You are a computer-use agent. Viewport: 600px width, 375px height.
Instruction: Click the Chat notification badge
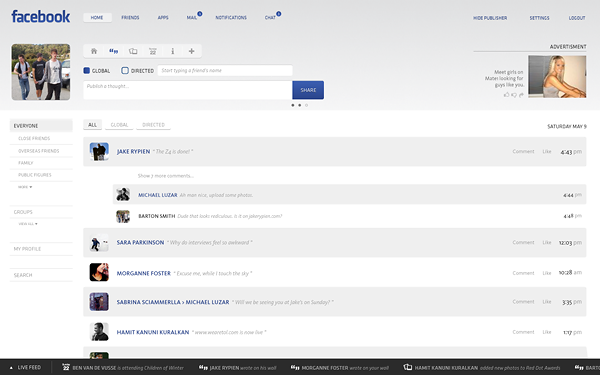tap(279, 14)
